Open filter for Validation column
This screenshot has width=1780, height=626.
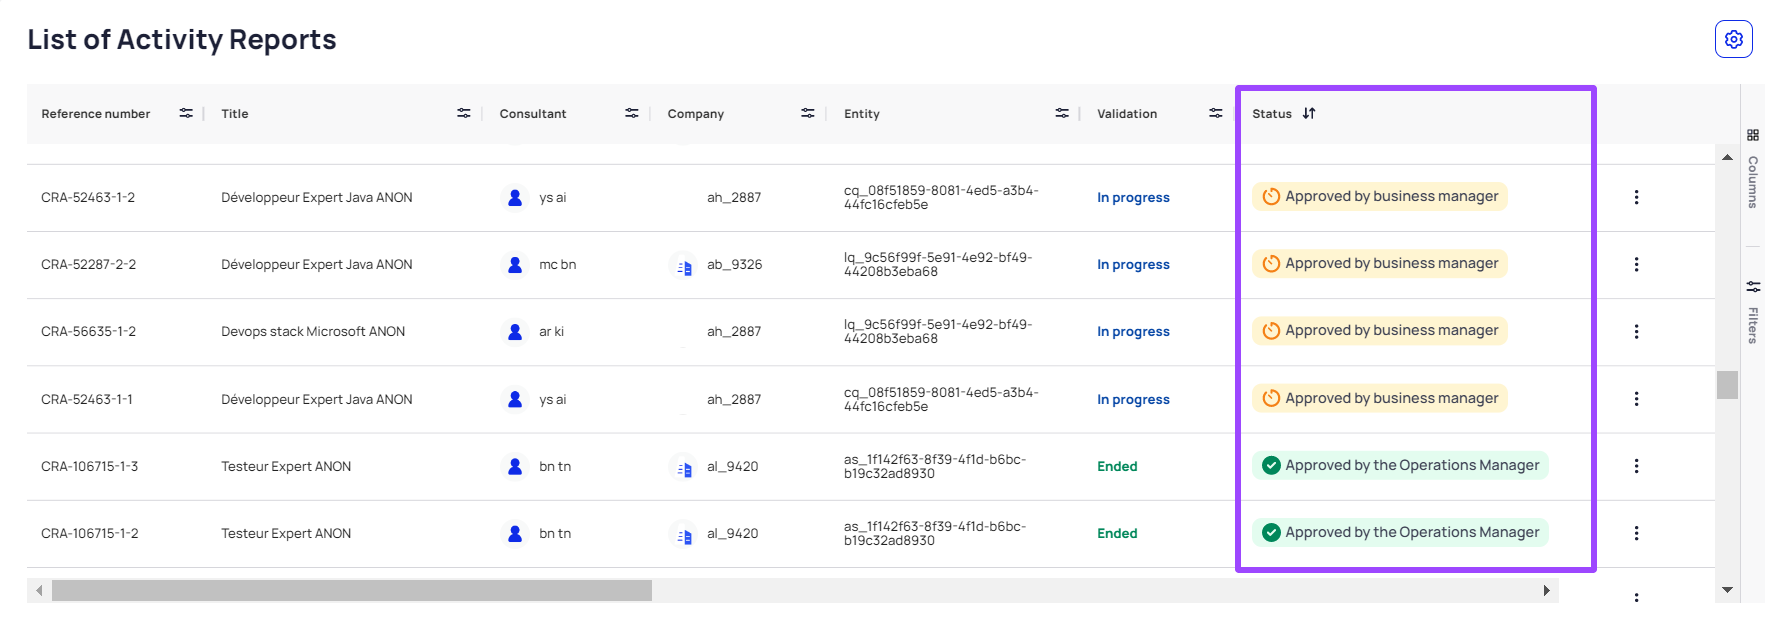pos(1216,113)
